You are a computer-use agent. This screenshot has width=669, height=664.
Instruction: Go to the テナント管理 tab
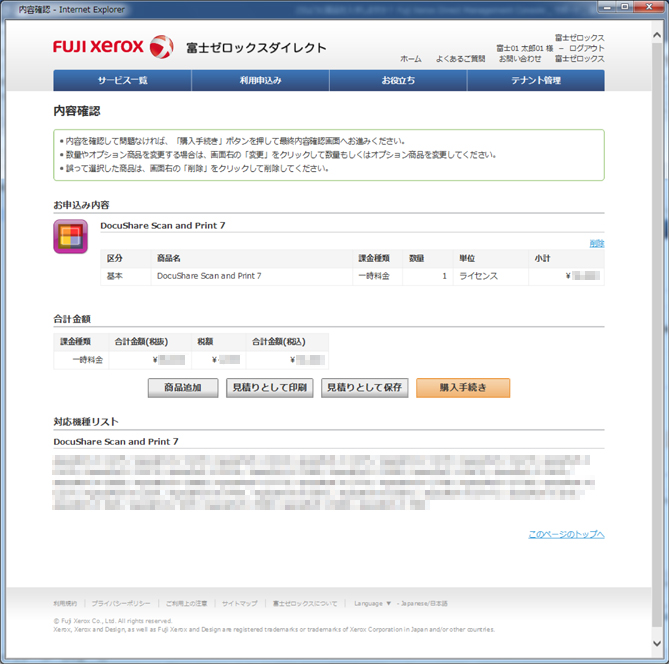(535, 80)
